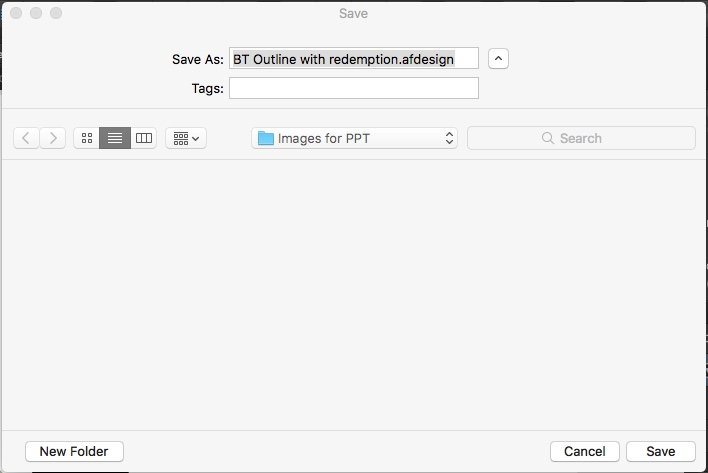Click the Save As filename field
The height and width of the screenshot is (473, 708).
coord(354,59)
